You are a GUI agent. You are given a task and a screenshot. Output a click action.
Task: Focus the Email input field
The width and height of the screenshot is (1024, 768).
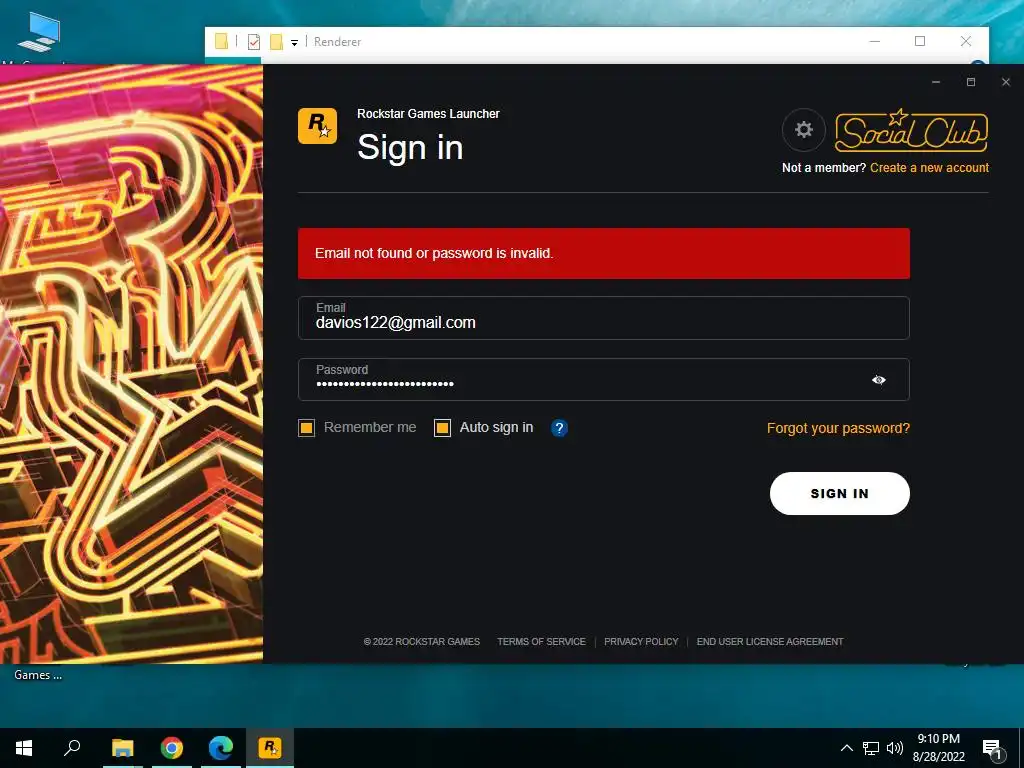click(603, 318)
